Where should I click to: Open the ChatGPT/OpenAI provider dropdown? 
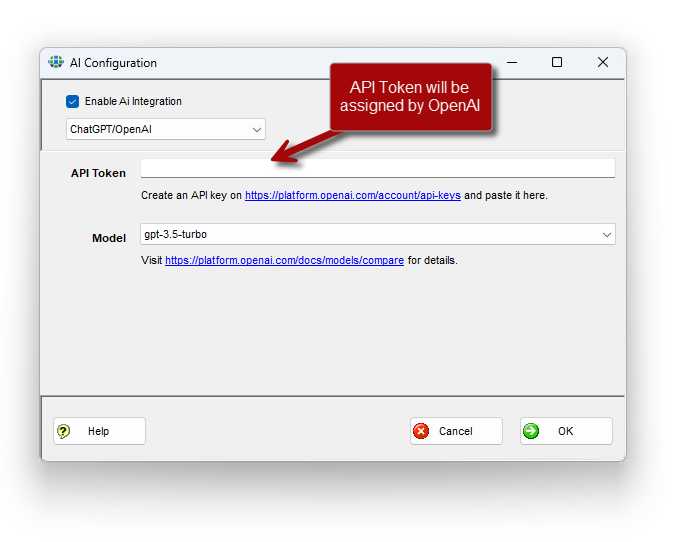point(166,129)
